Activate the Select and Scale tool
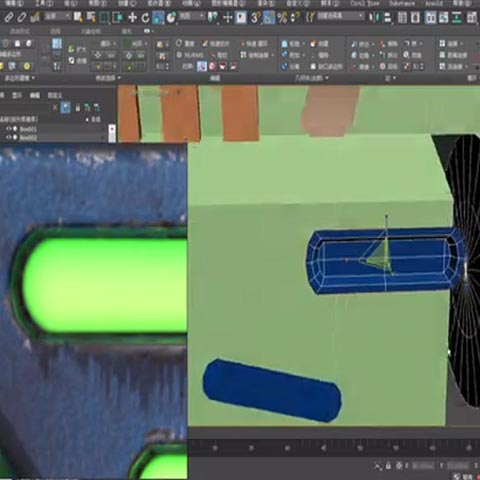Image resolution: width=480 pixels, height=480 pixels. [158, 17]
